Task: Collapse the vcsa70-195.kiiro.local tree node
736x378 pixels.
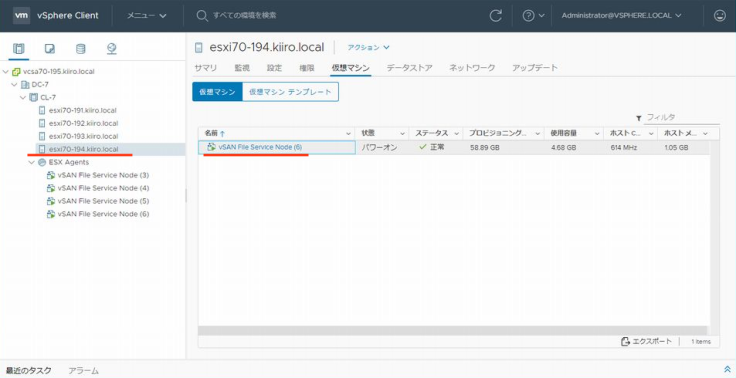Action: click(x=6, y=72)
